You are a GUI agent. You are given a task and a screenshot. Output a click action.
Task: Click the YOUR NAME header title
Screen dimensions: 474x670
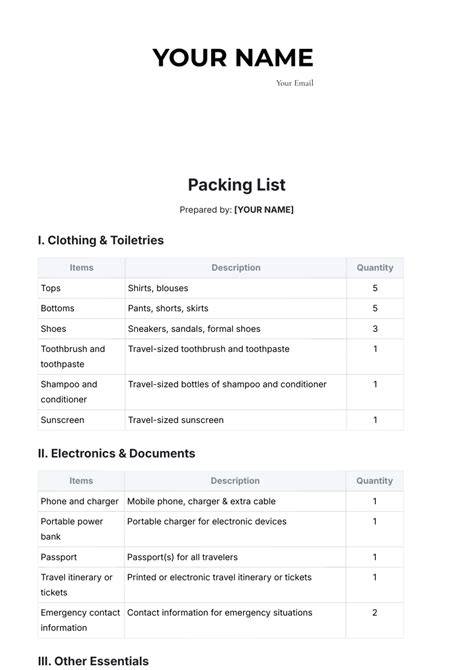[233, 58]
